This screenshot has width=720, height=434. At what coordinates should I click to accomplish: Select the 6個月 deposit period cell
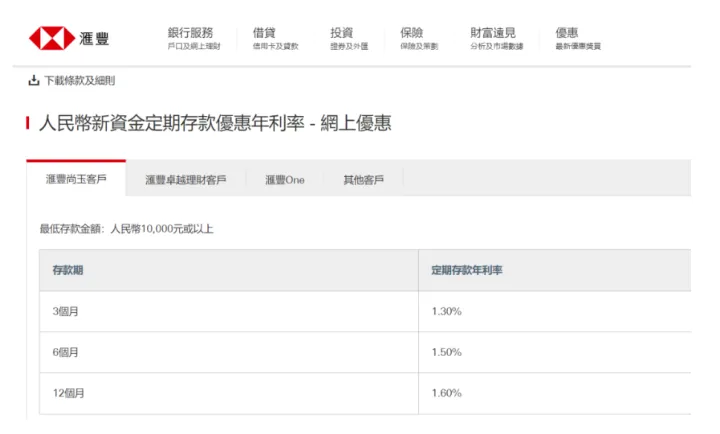pyautogui.click(x=65, y=352)
